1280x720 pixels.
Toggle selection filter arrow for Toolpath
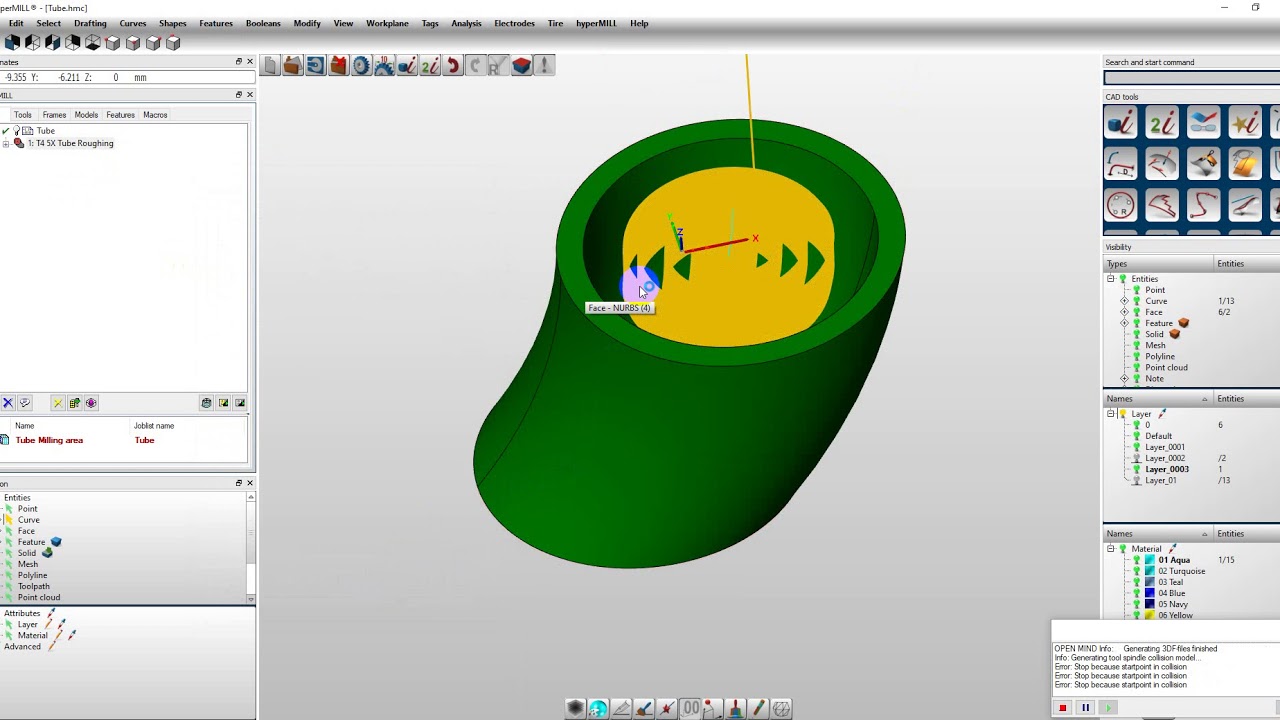click(10, 586)
